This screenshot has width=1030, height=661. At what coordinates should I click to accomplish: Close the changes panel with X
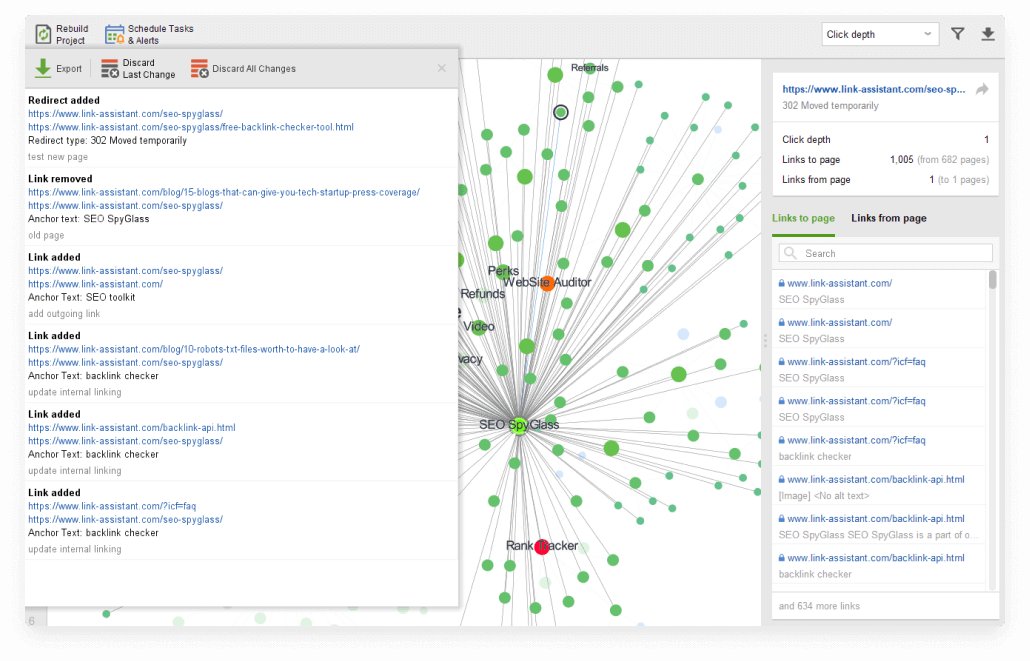(x=441, y=68)
